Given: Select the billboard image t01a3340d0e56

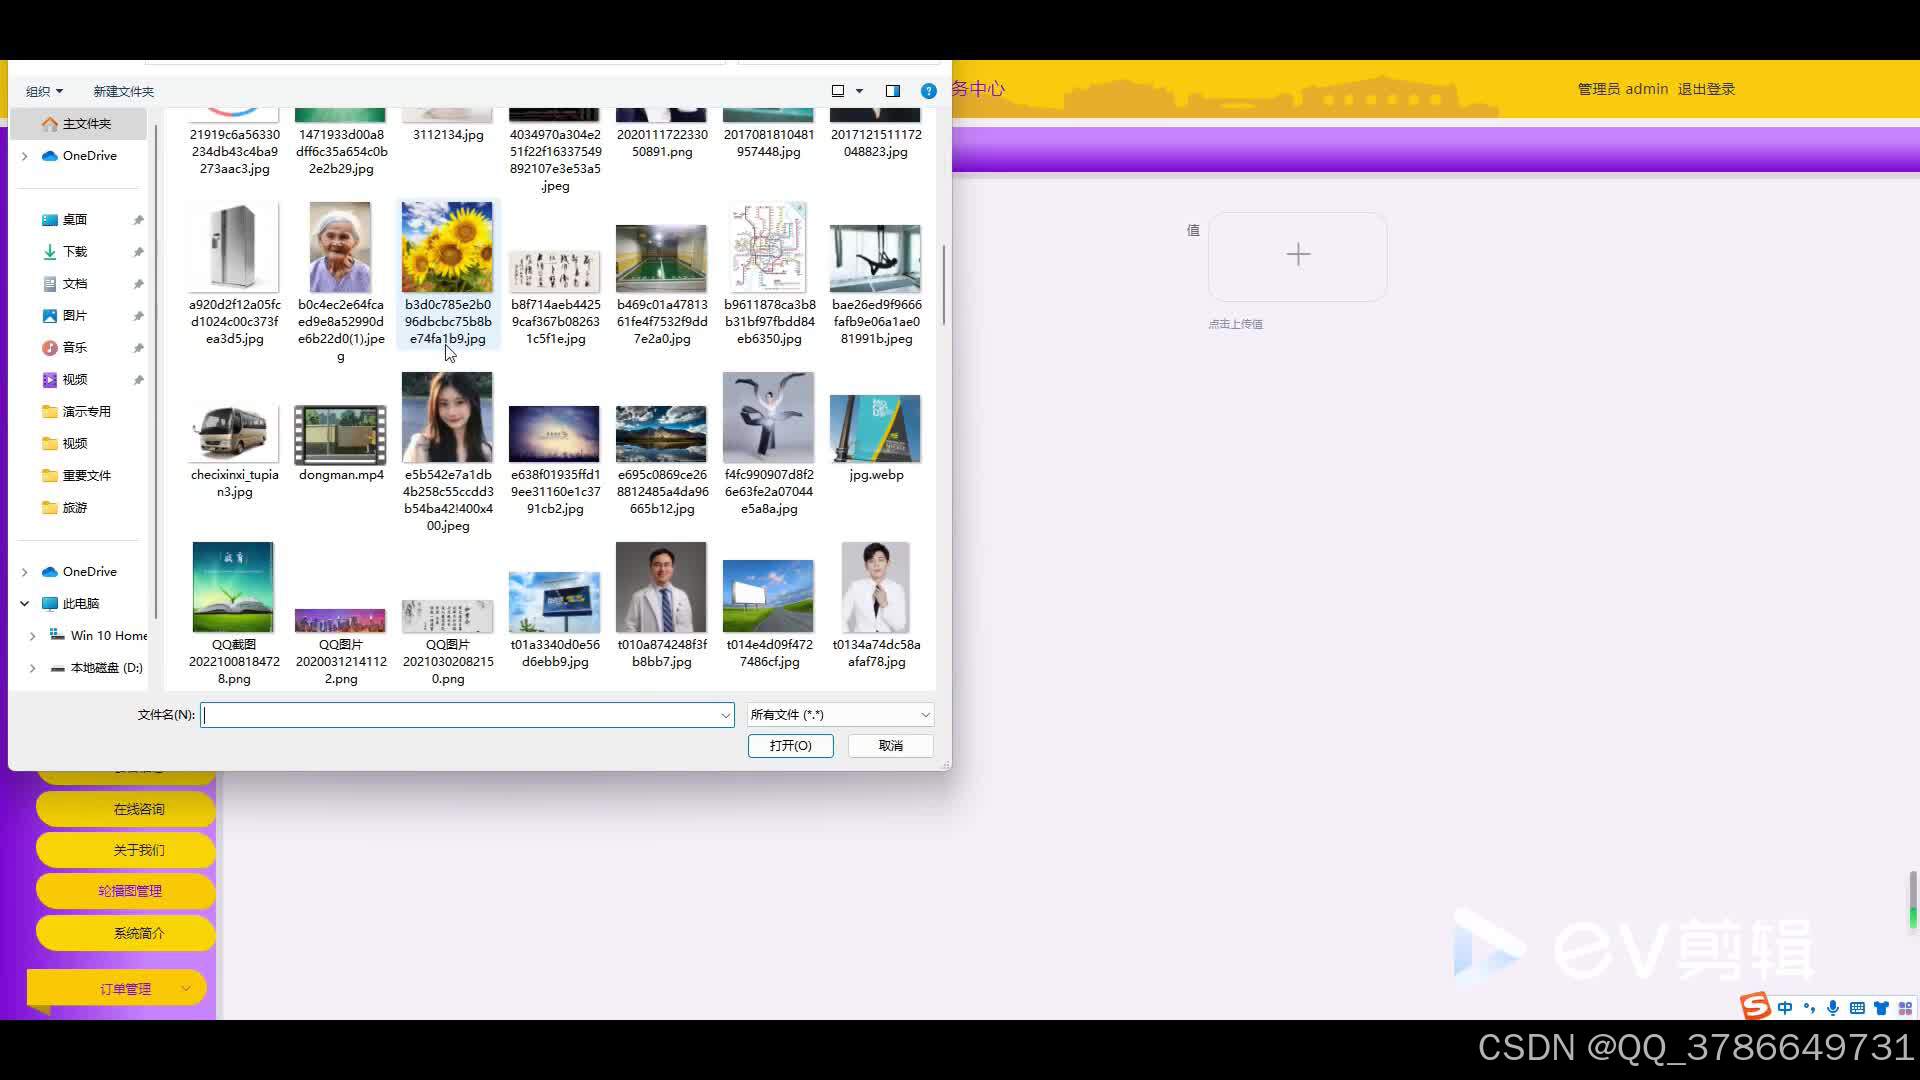Looking at the screenshot, I should coord(555,620).
